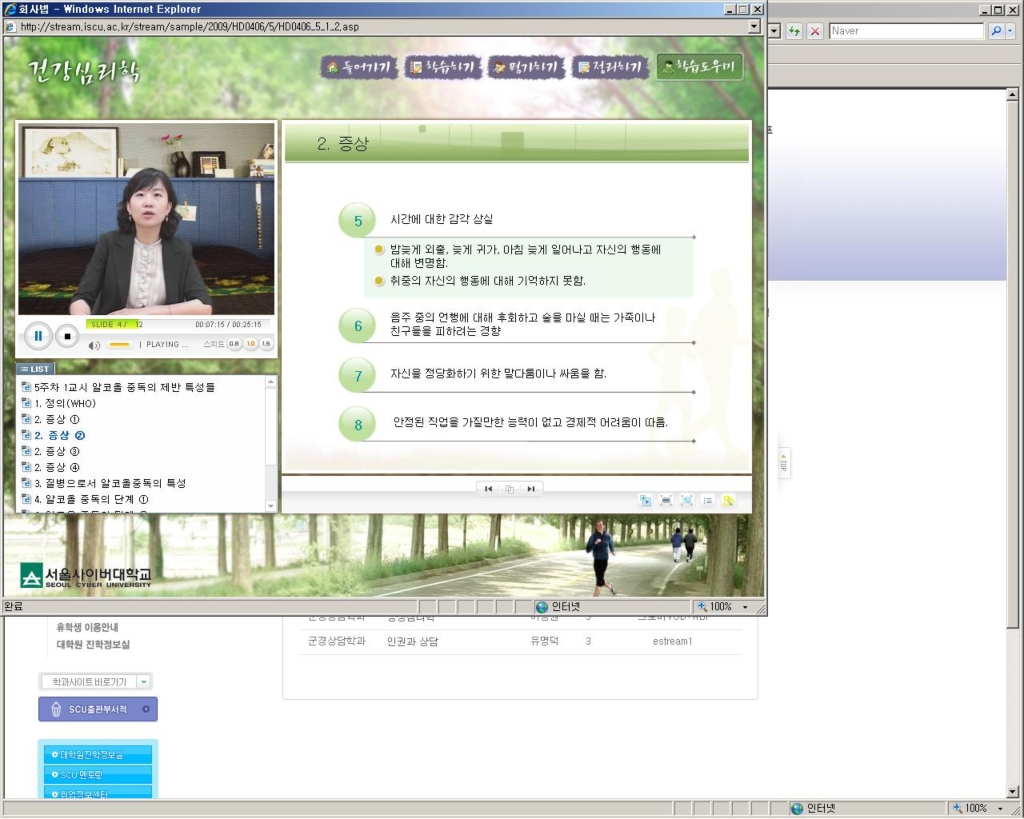The image size is (1024, 819).
Task: Open background browser address dropdown
Action: pos(775,31)
